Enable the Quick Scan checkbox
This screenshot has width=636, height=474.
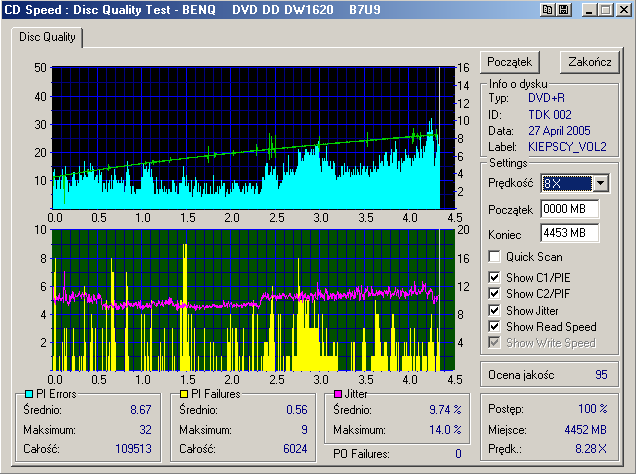pyautogui.click(x=494, y=257)
